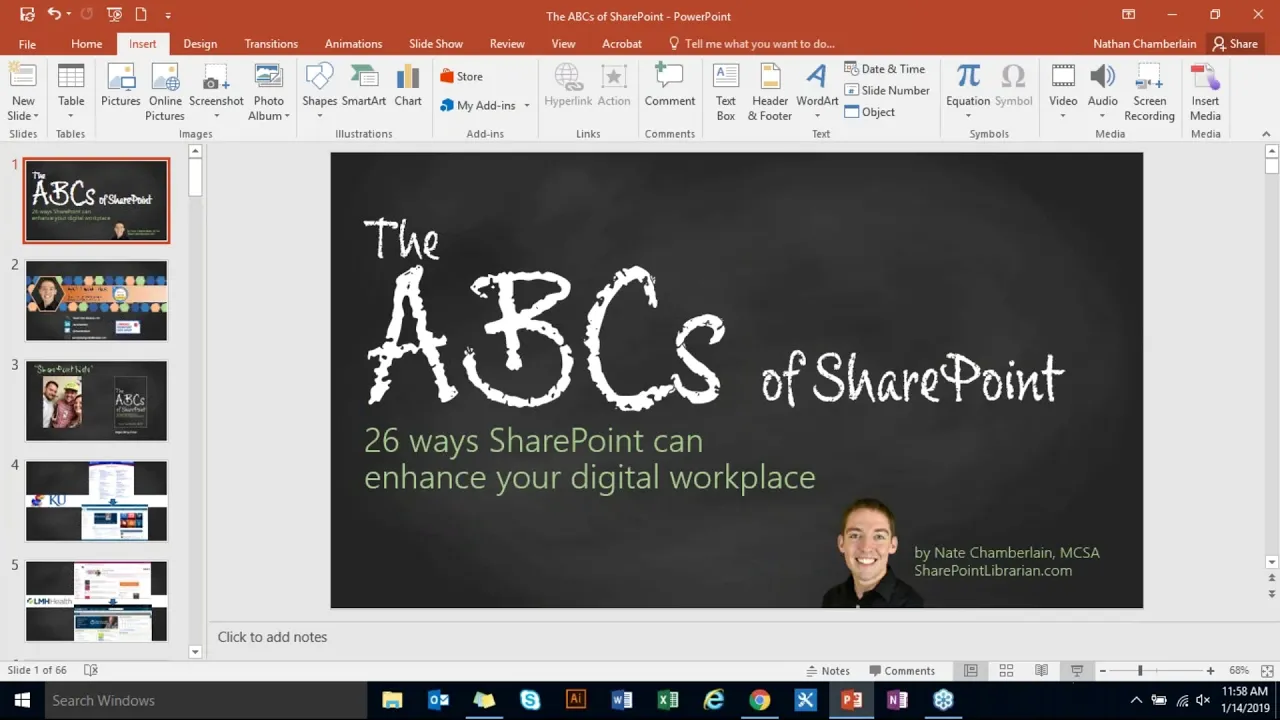Click the spell check icon in status bar

[x=91, y=670]
